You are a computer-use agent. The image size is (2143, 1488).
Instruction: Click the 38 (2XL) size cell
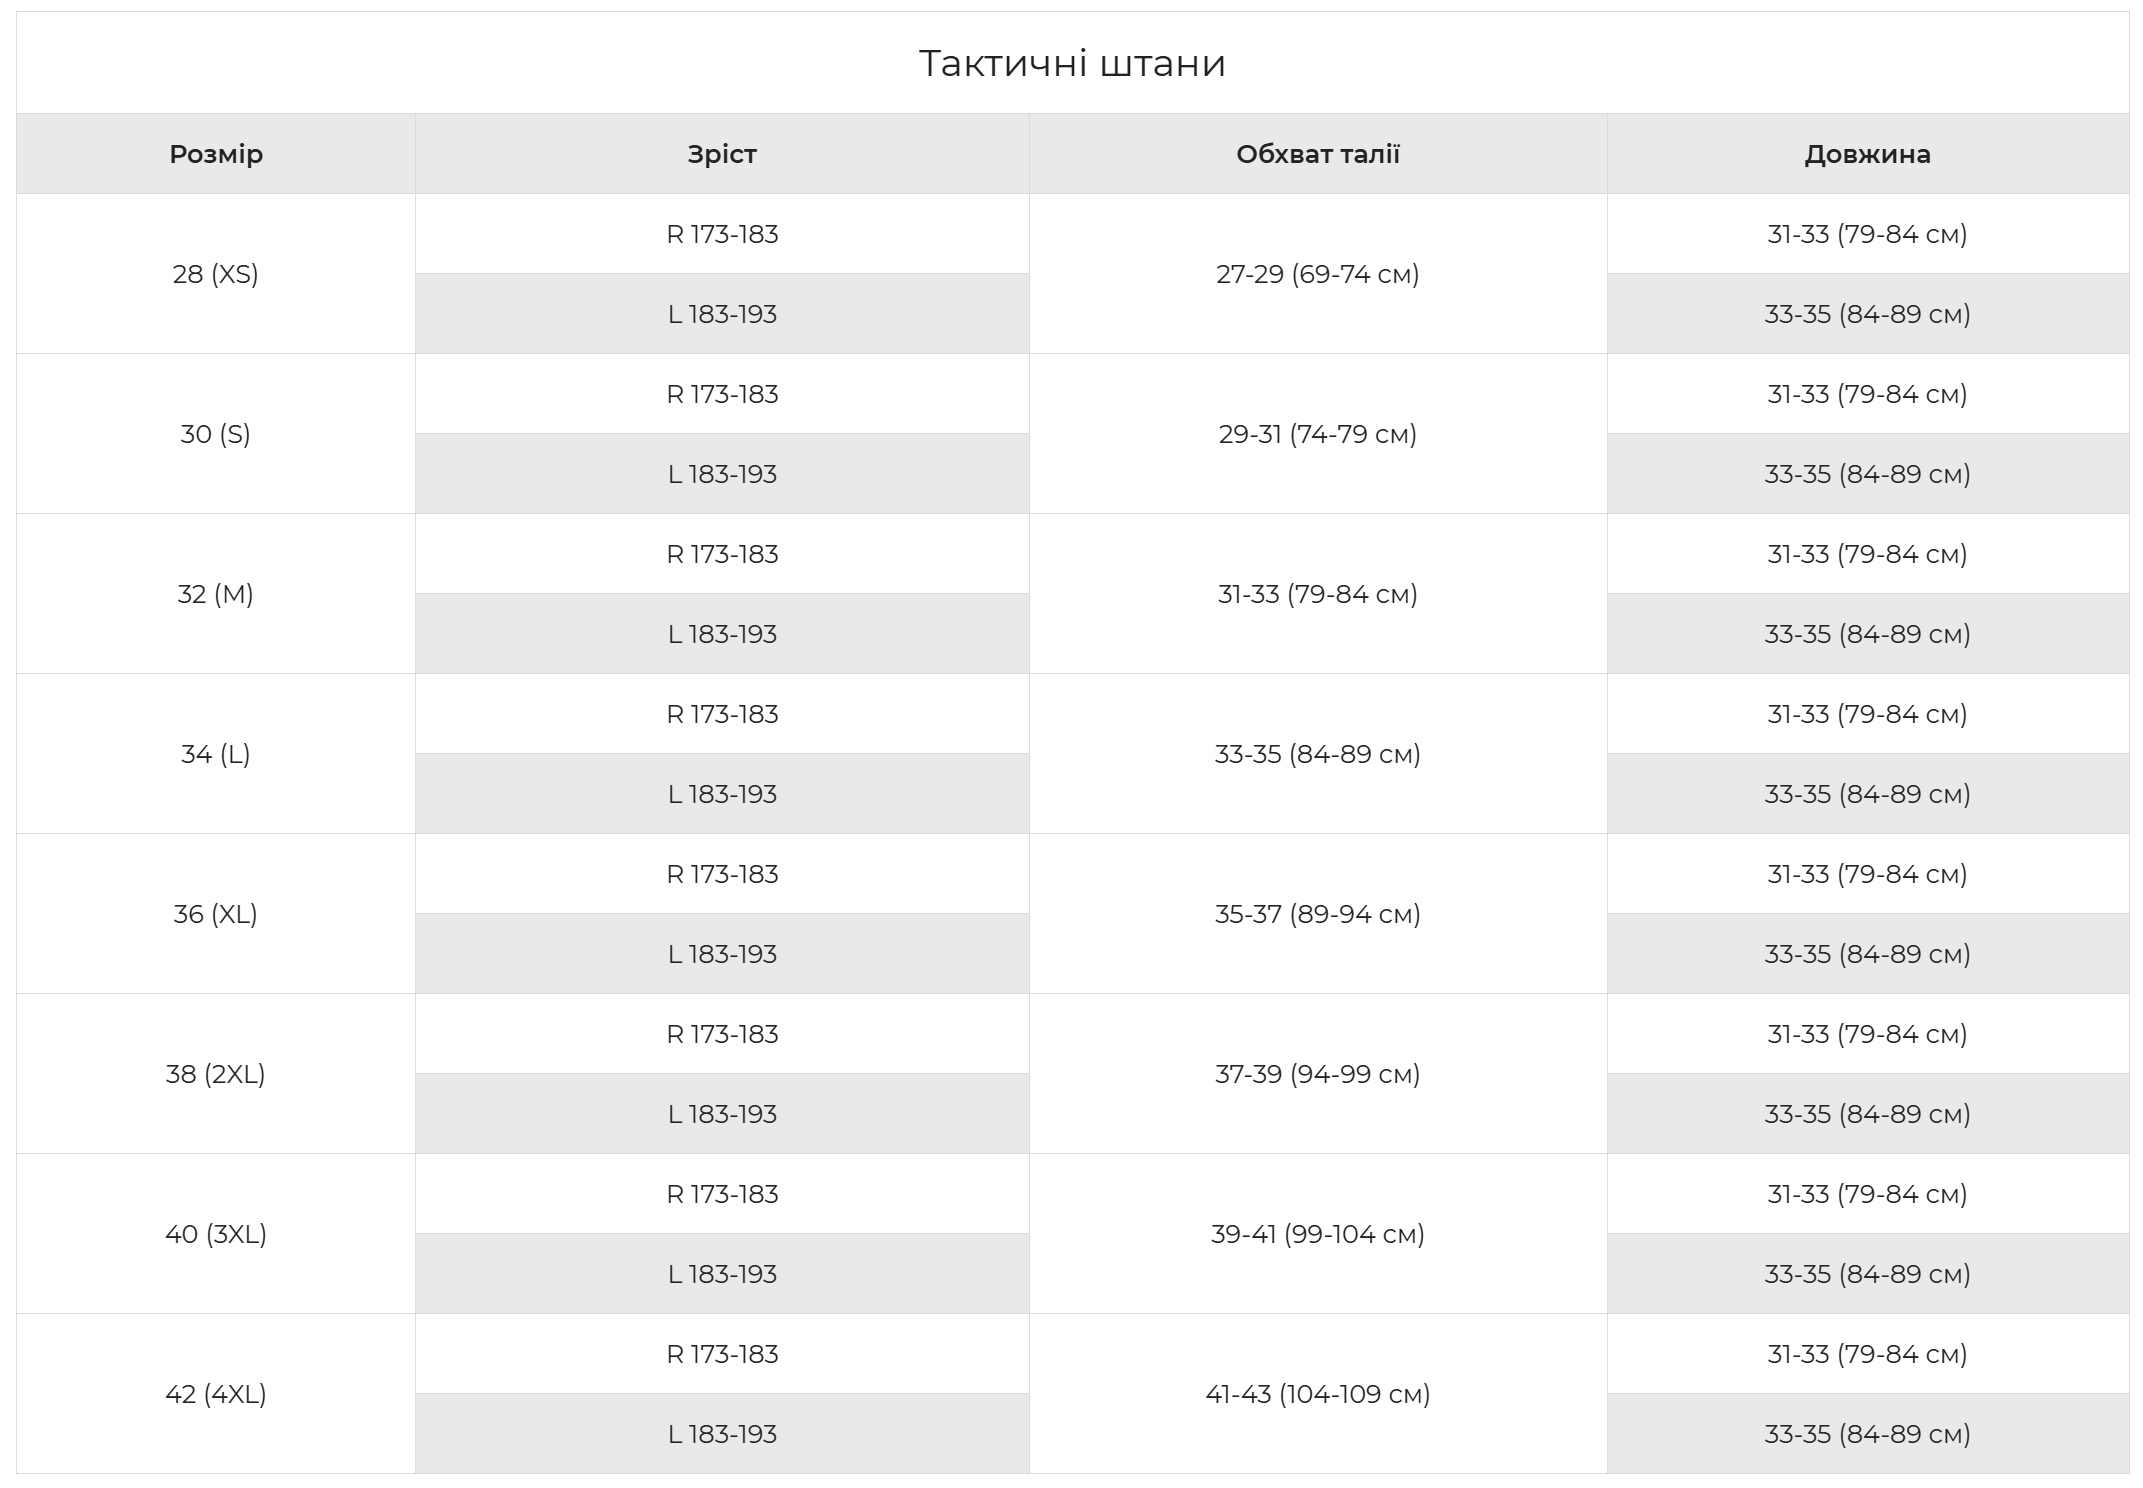pos(216,1074)
